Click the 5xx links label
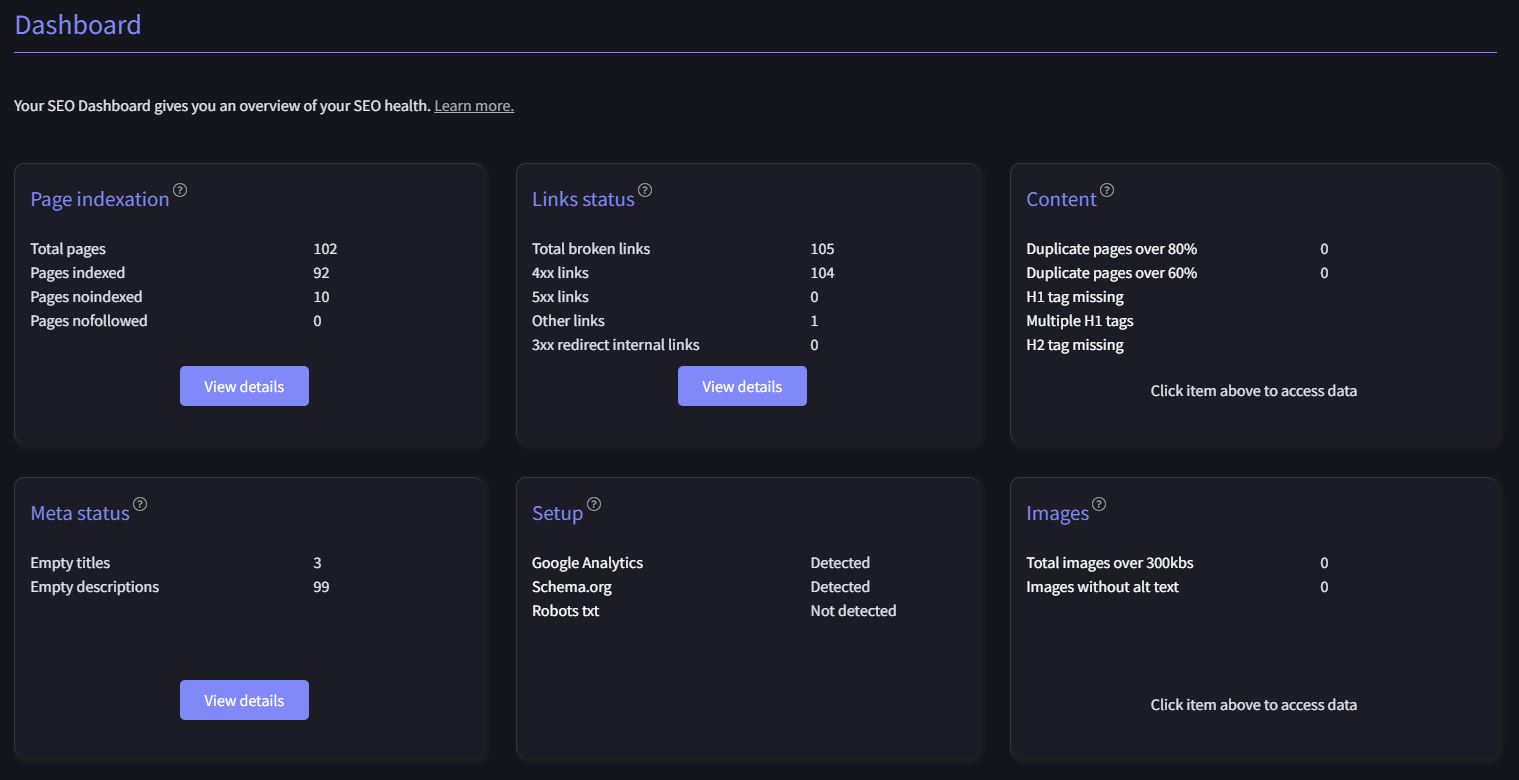 click(x=560, y=297)
